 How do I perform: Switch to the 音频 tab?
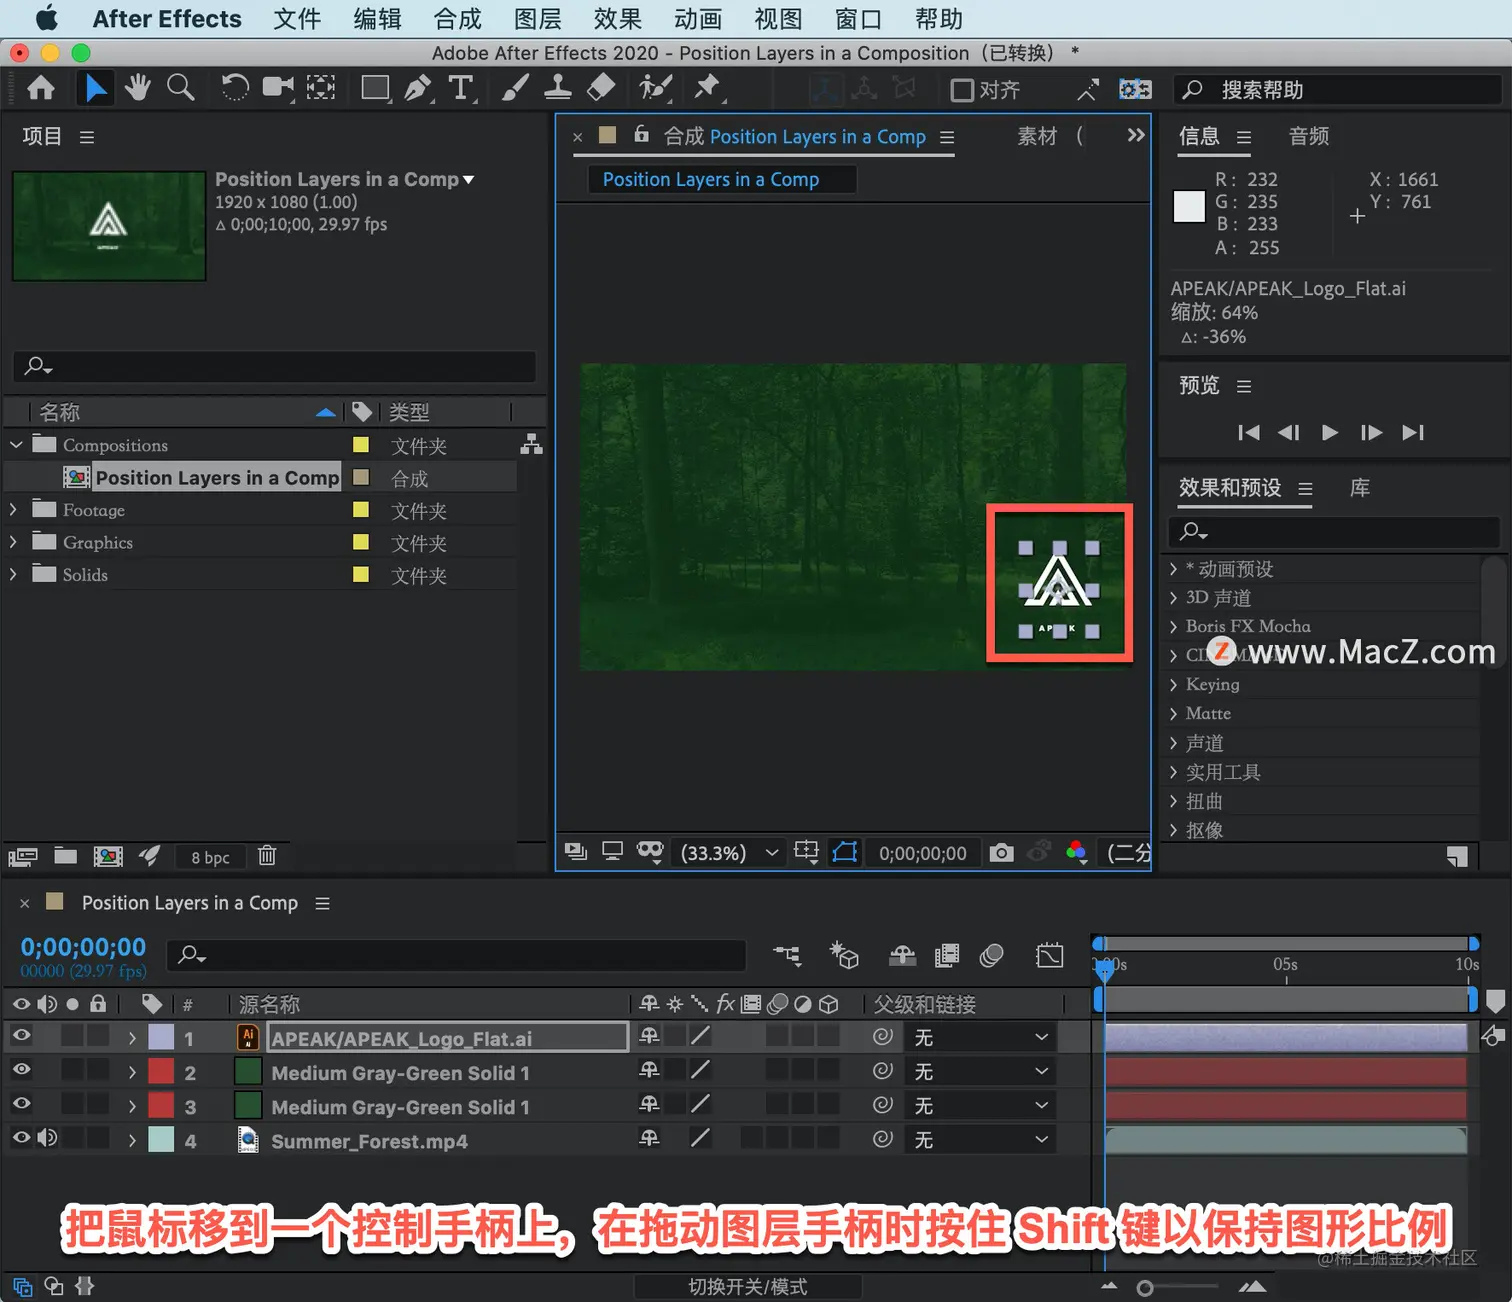click(x=1309, y=137)
